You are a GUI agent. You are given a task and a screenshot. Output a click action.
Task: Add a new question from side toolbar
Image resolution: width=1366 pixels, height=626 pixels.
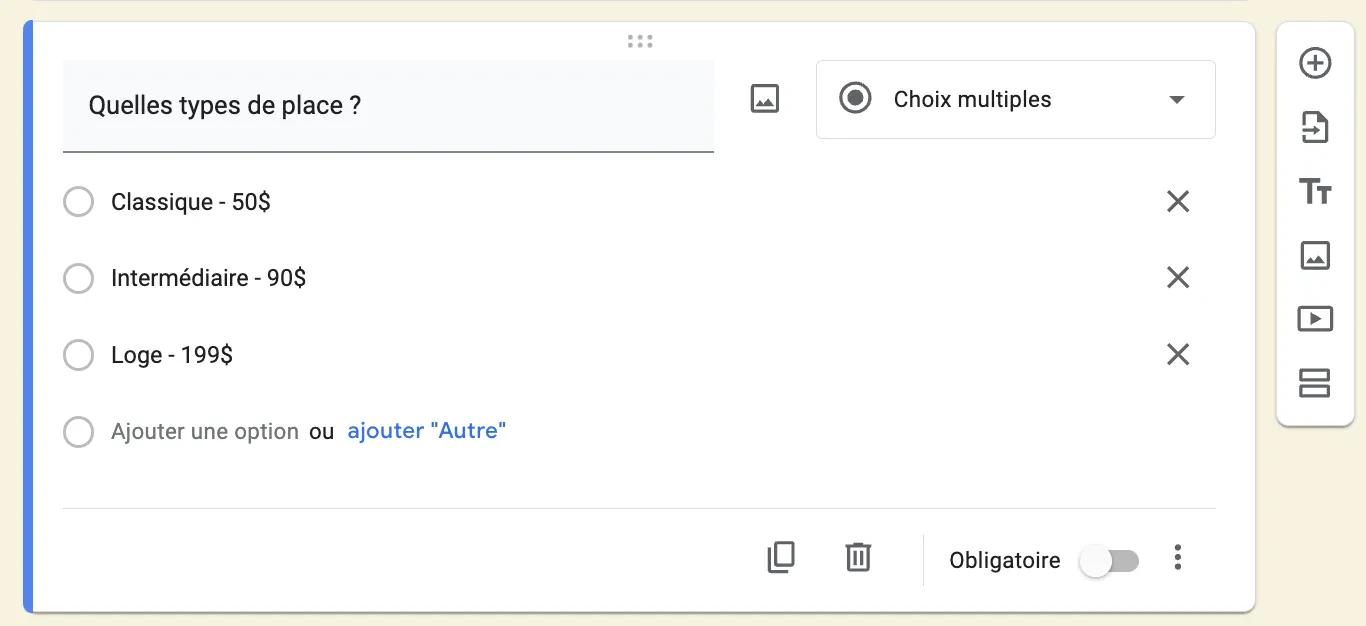coord(1315,64)
